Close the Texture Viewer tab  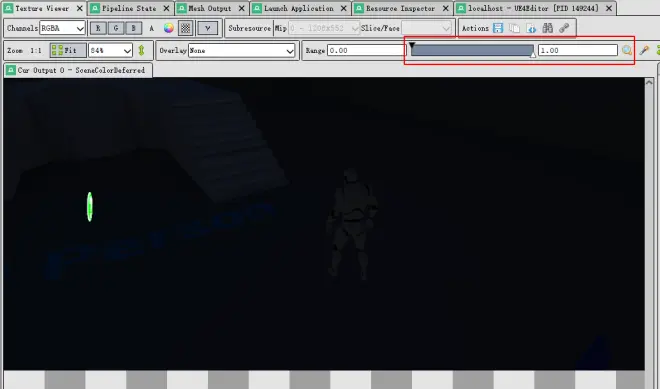79,8
